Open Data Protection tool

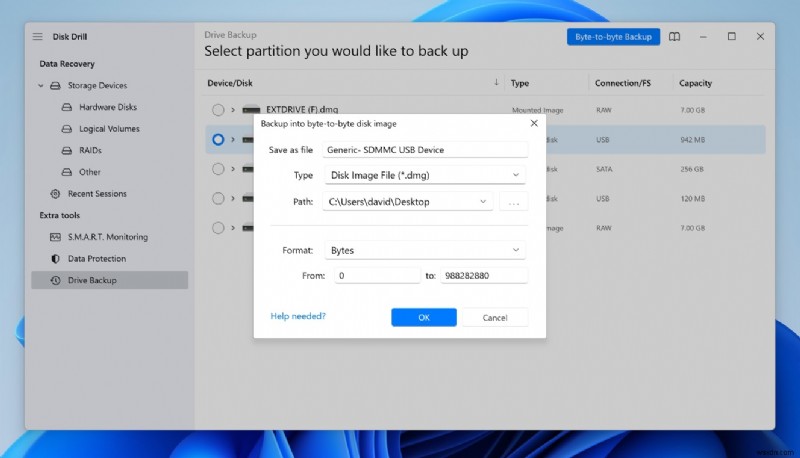(97, 259)
